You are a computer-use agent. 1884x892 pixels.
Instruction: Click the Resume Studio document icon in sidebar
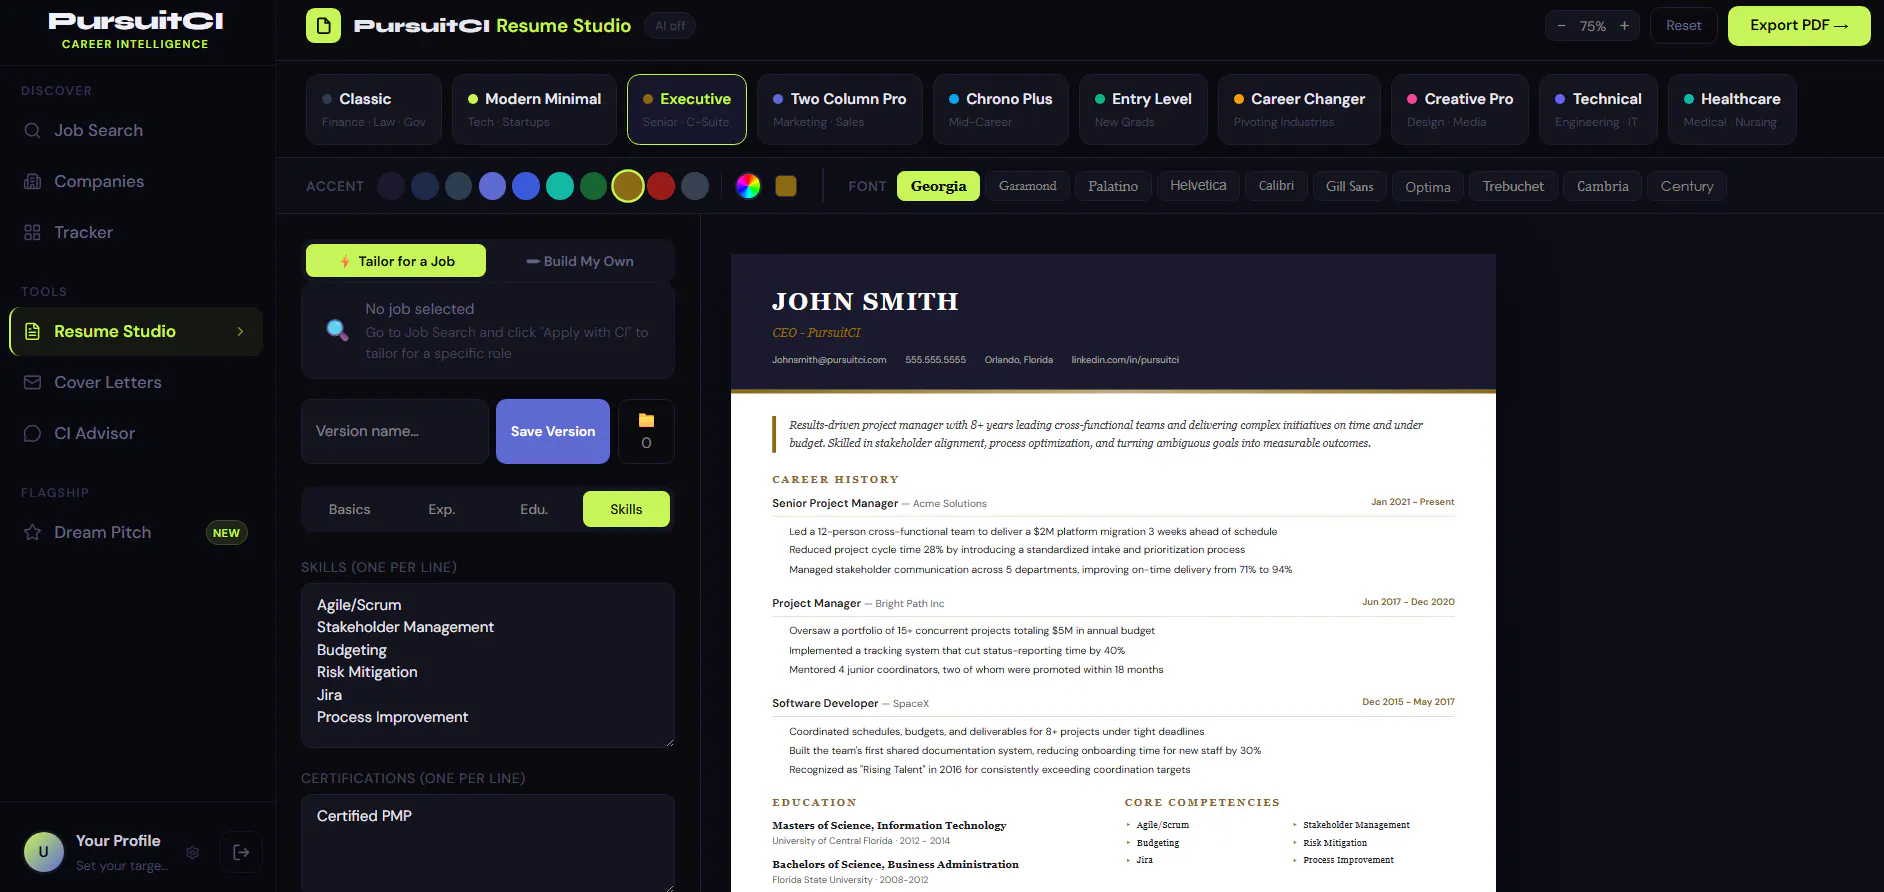[x=32, y=332]
